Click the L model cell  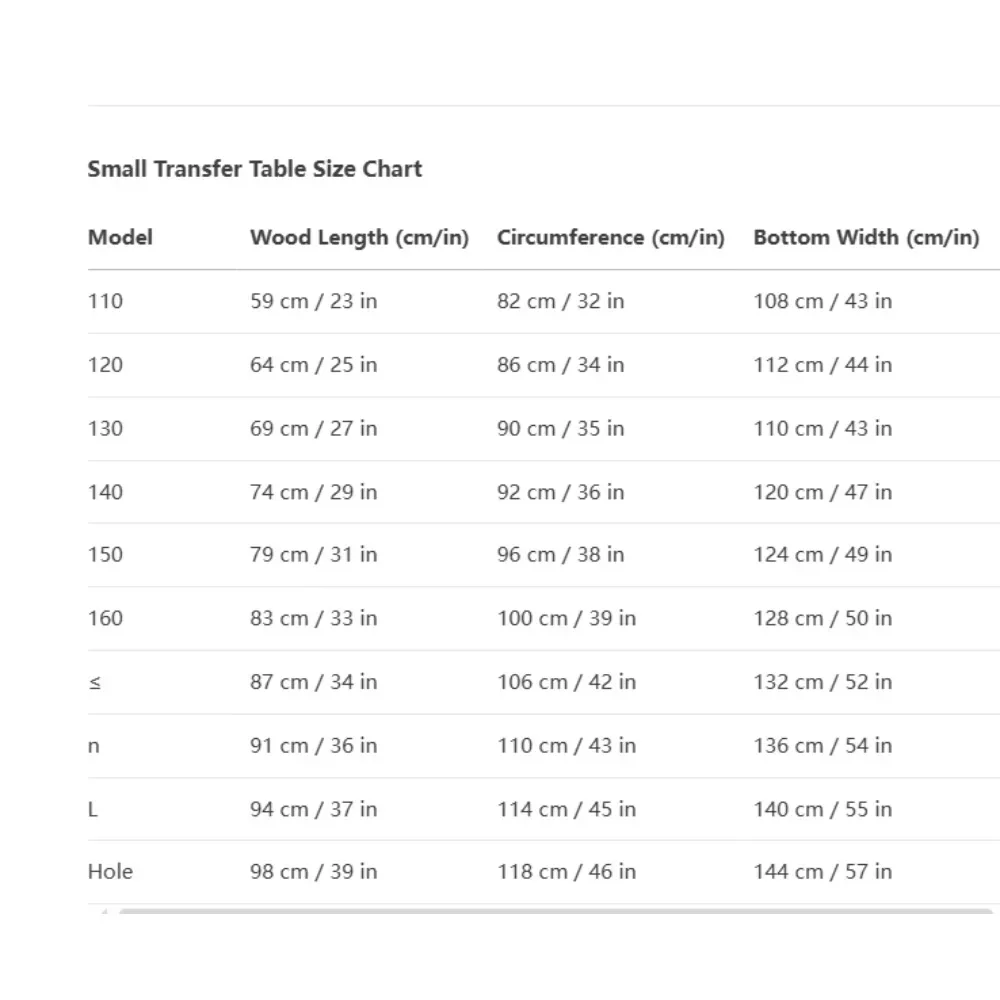pos(93,809)
